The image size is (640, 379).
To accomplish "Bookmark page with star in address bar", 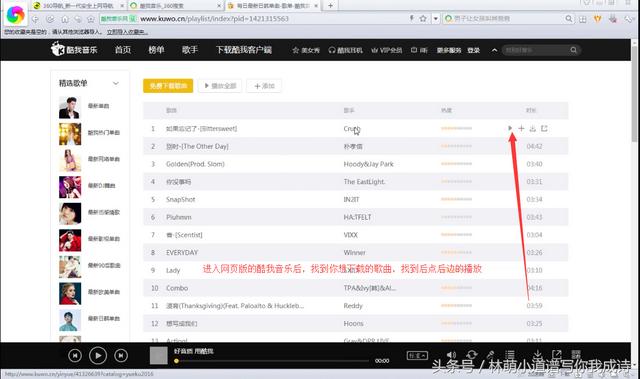I will (x=423, y=18).
